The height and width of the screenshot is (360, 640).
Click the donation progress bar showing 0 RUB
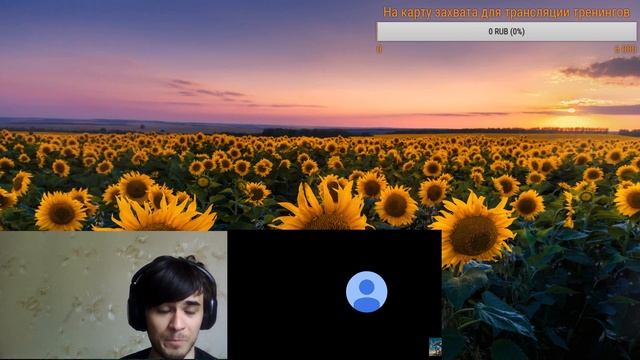point(506,31)
